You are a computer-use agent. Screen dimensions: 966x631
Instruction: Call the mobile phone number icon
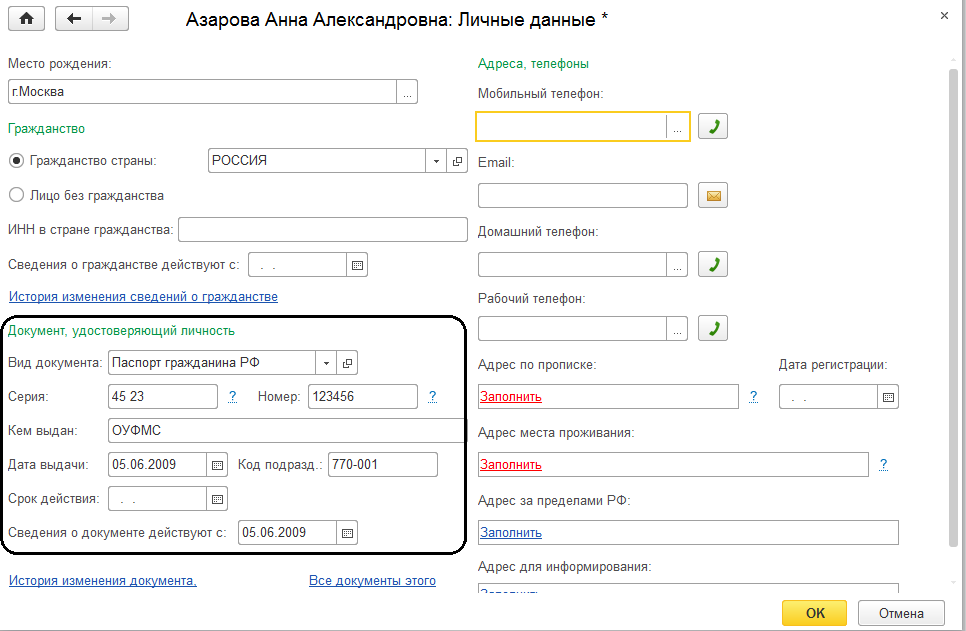[x=712, y=127]
